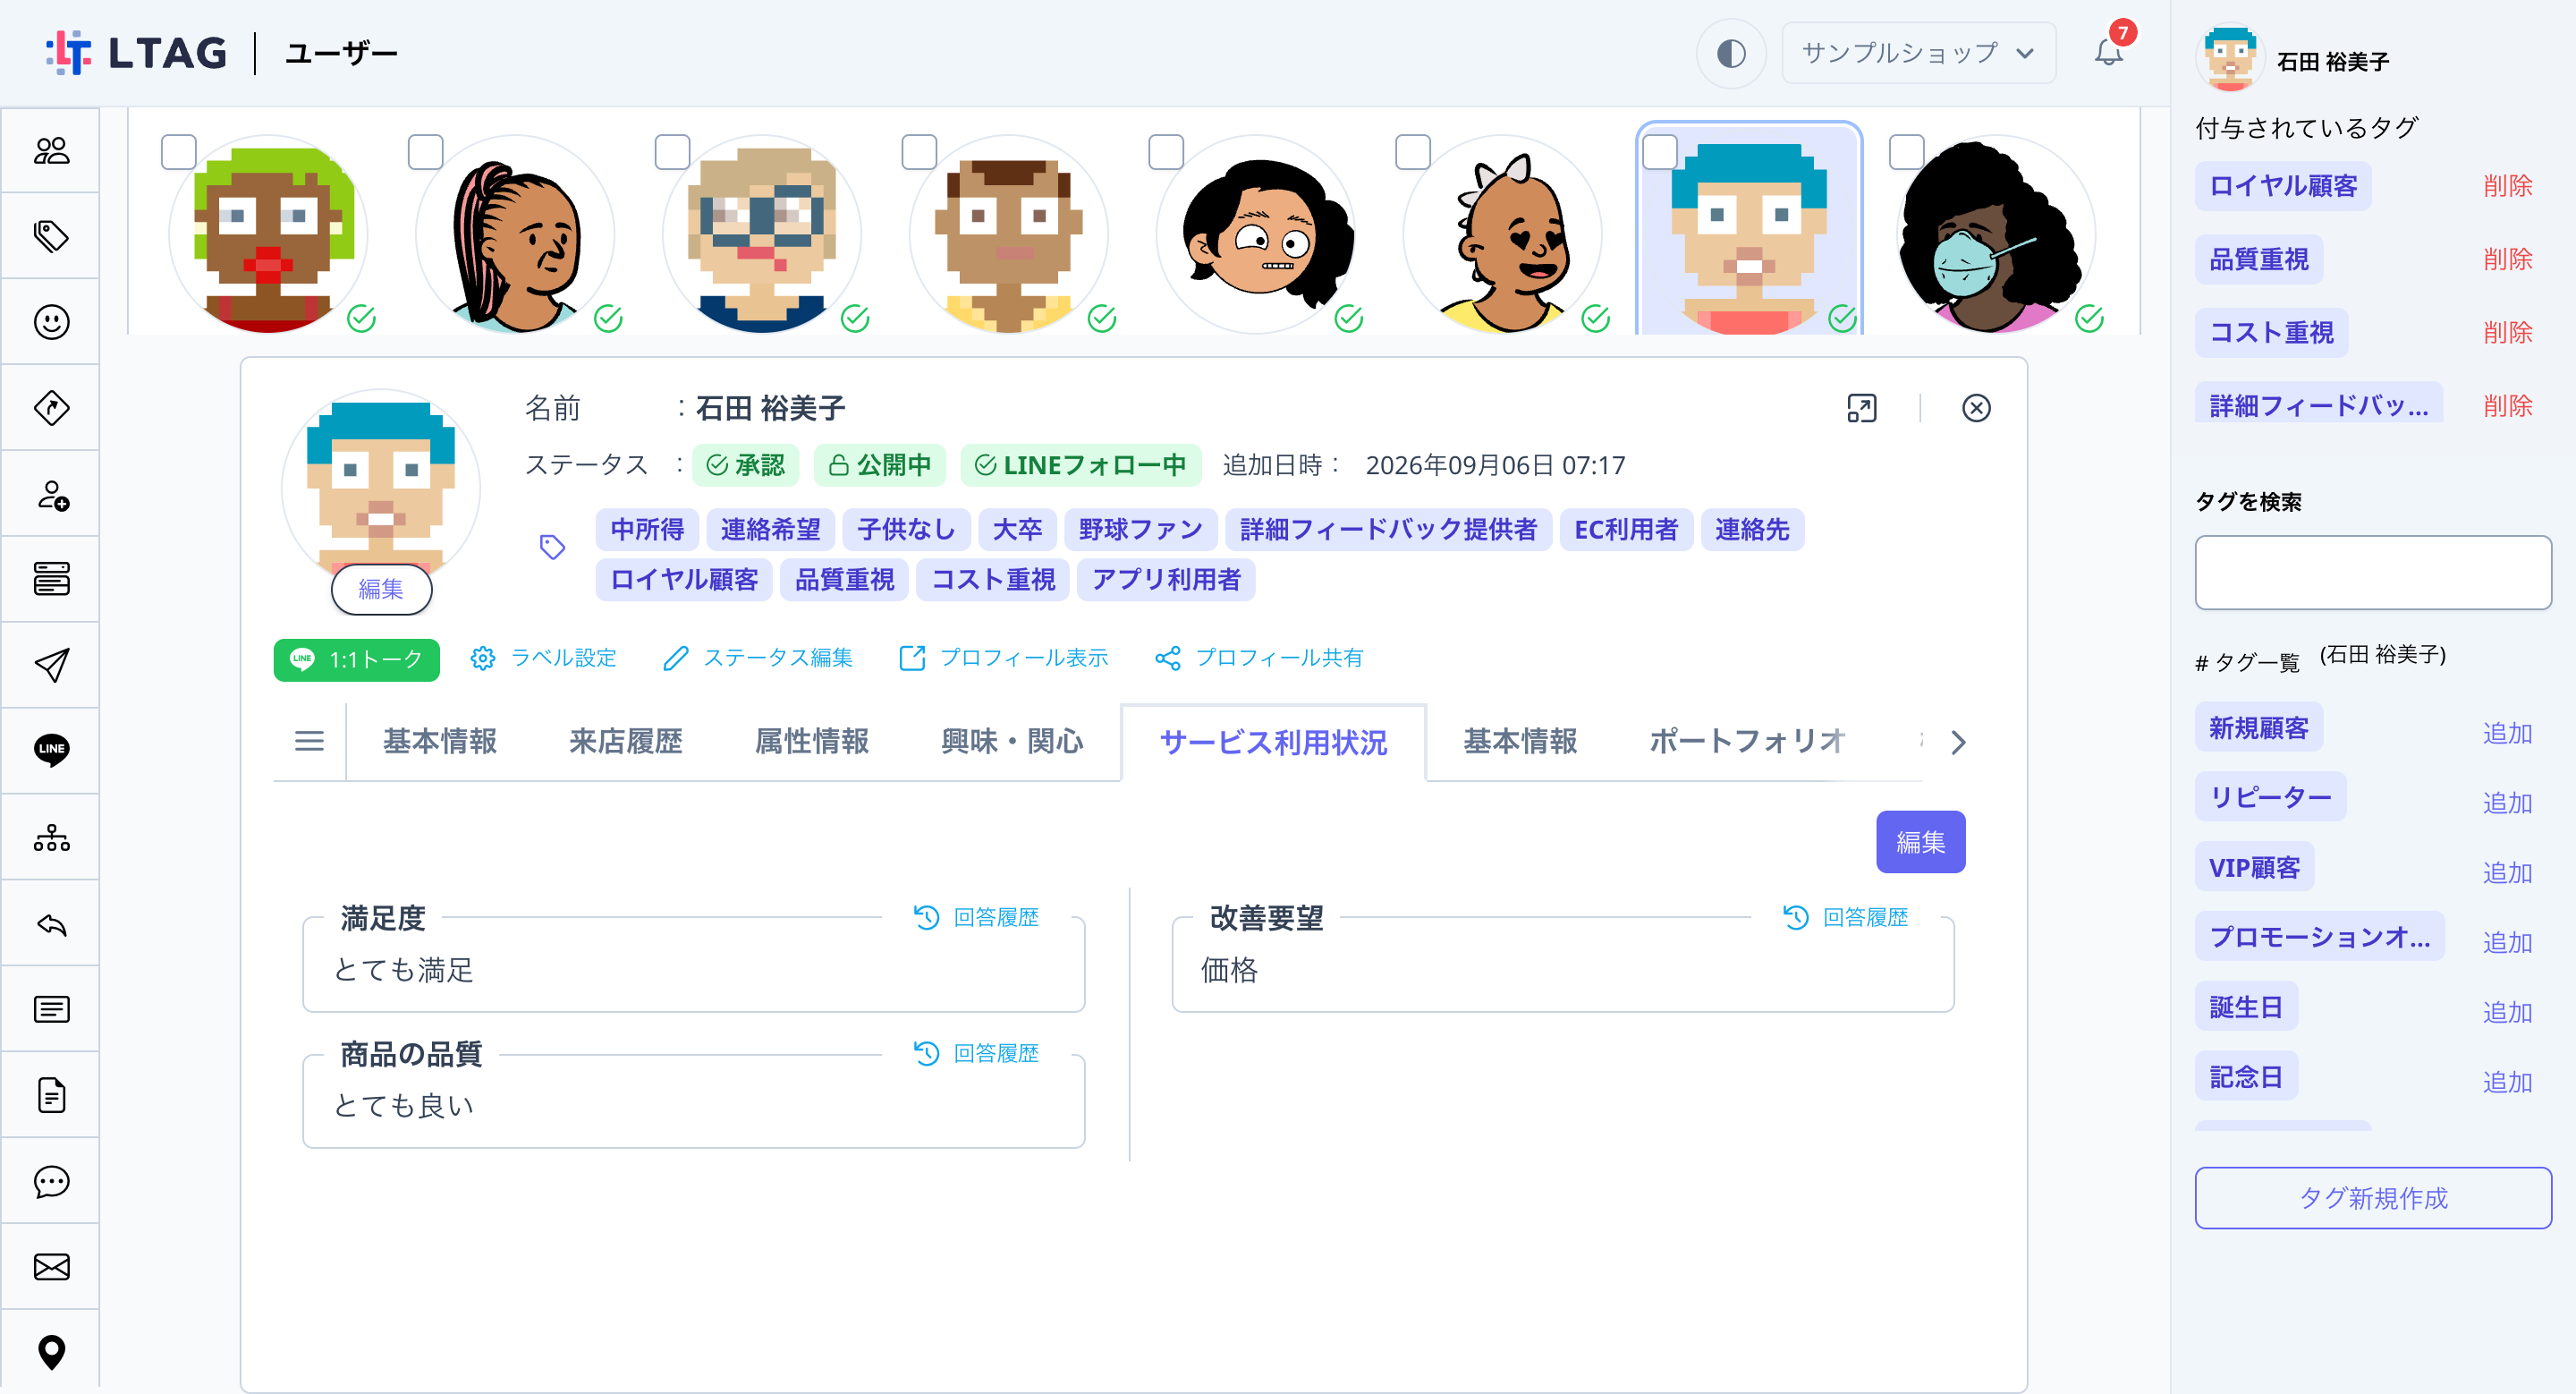Switch to the 来店履歴 tab
Image resolution: width=2576 pixels, height=1394 pixels.
(626, 741)
